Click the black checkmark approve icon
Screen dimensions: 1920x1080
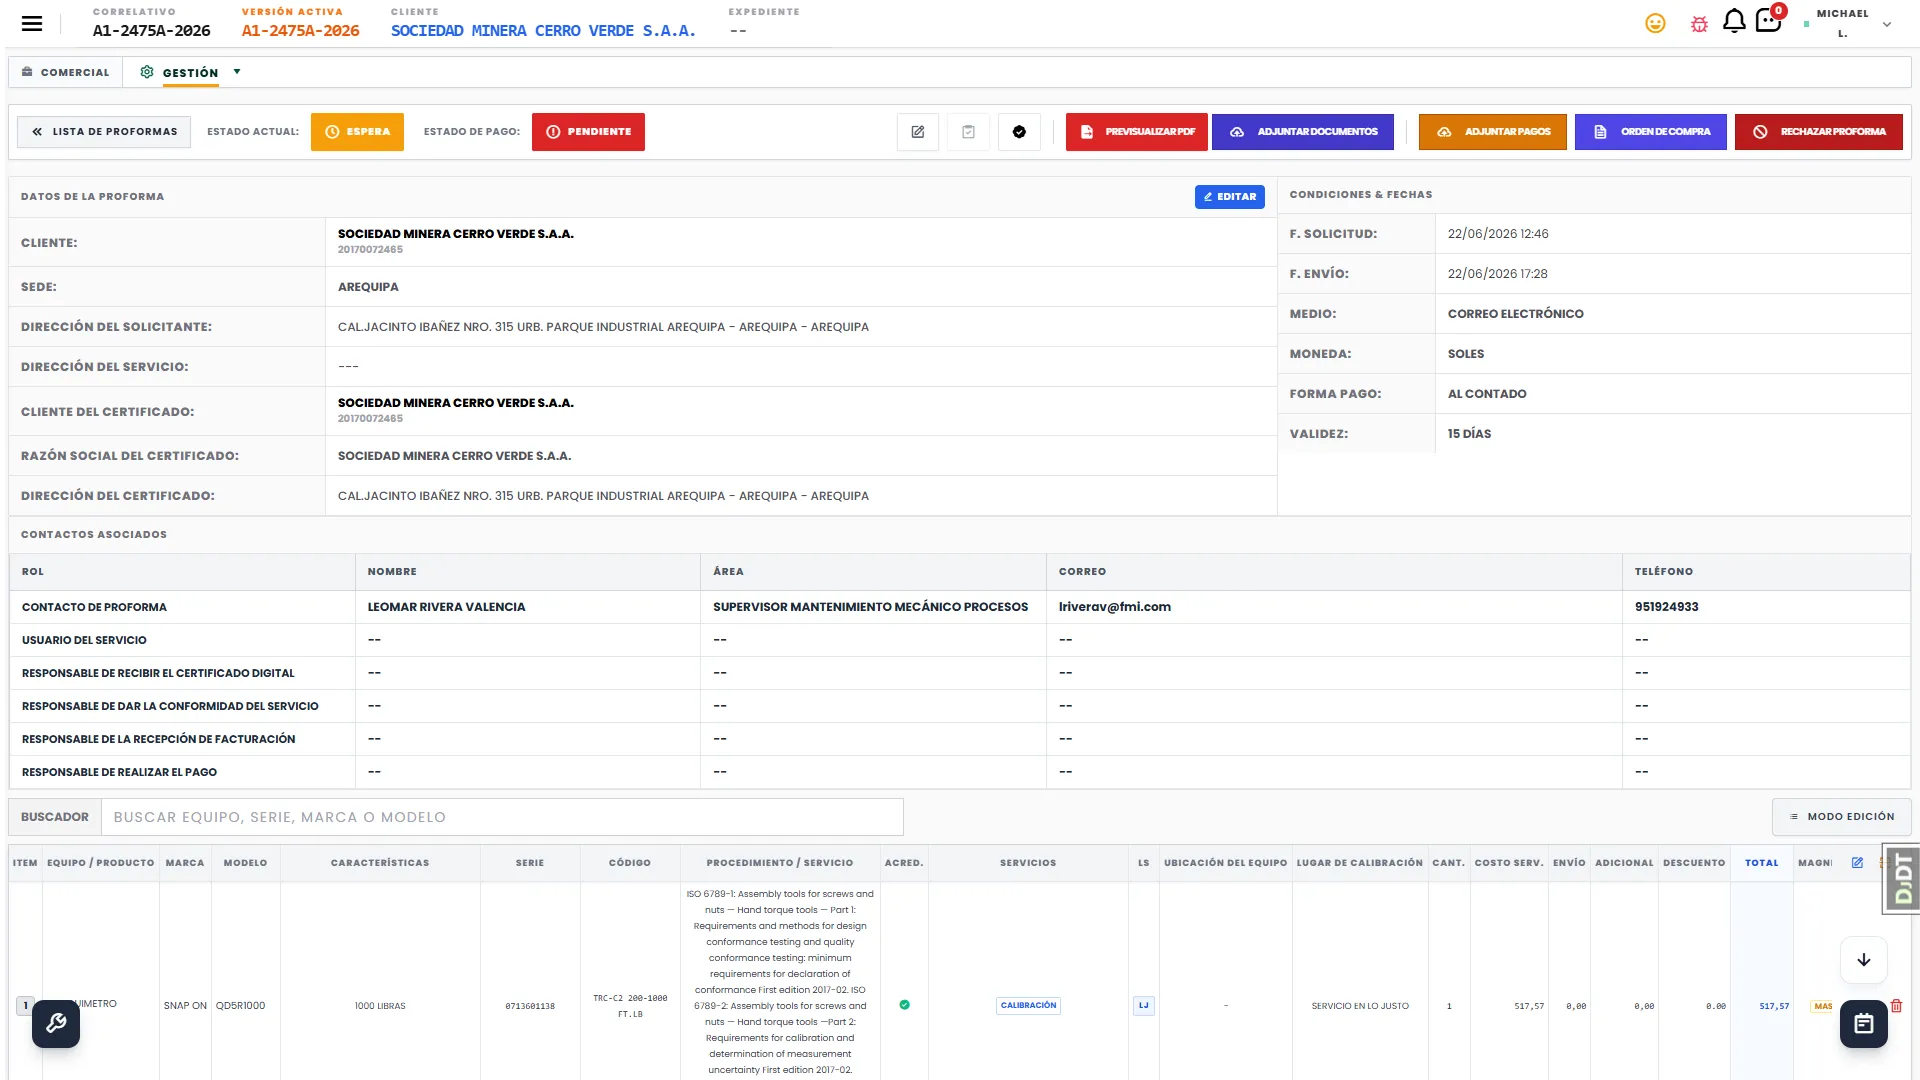click(x=1019, y=132)
